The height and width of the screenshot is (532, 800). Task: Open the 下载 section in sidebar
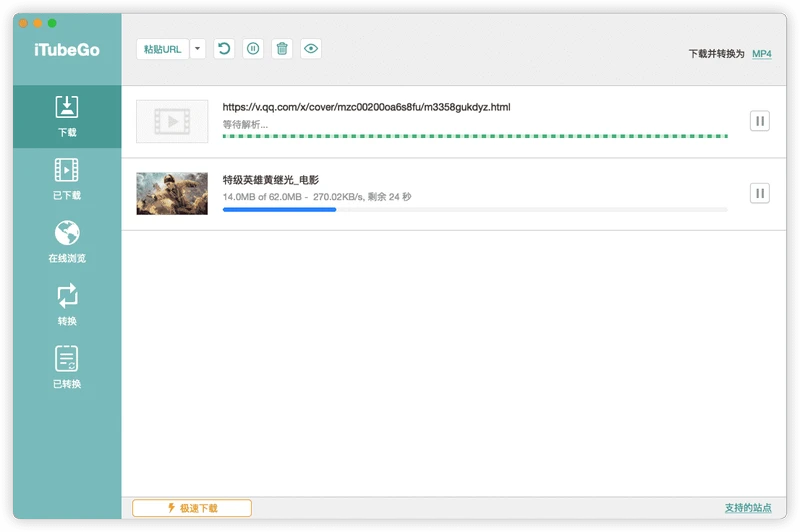click(67, 117)
